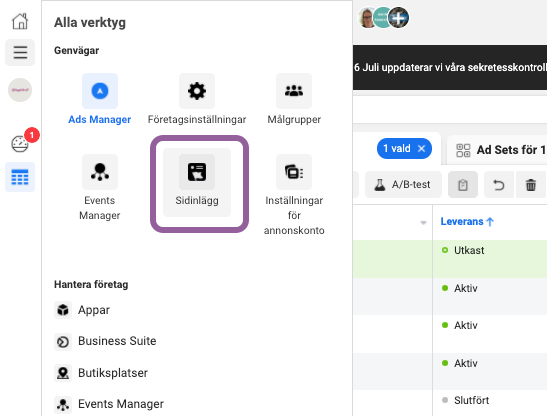
Task: Open Ads Manager shortcut
Action: pos(100,99)
